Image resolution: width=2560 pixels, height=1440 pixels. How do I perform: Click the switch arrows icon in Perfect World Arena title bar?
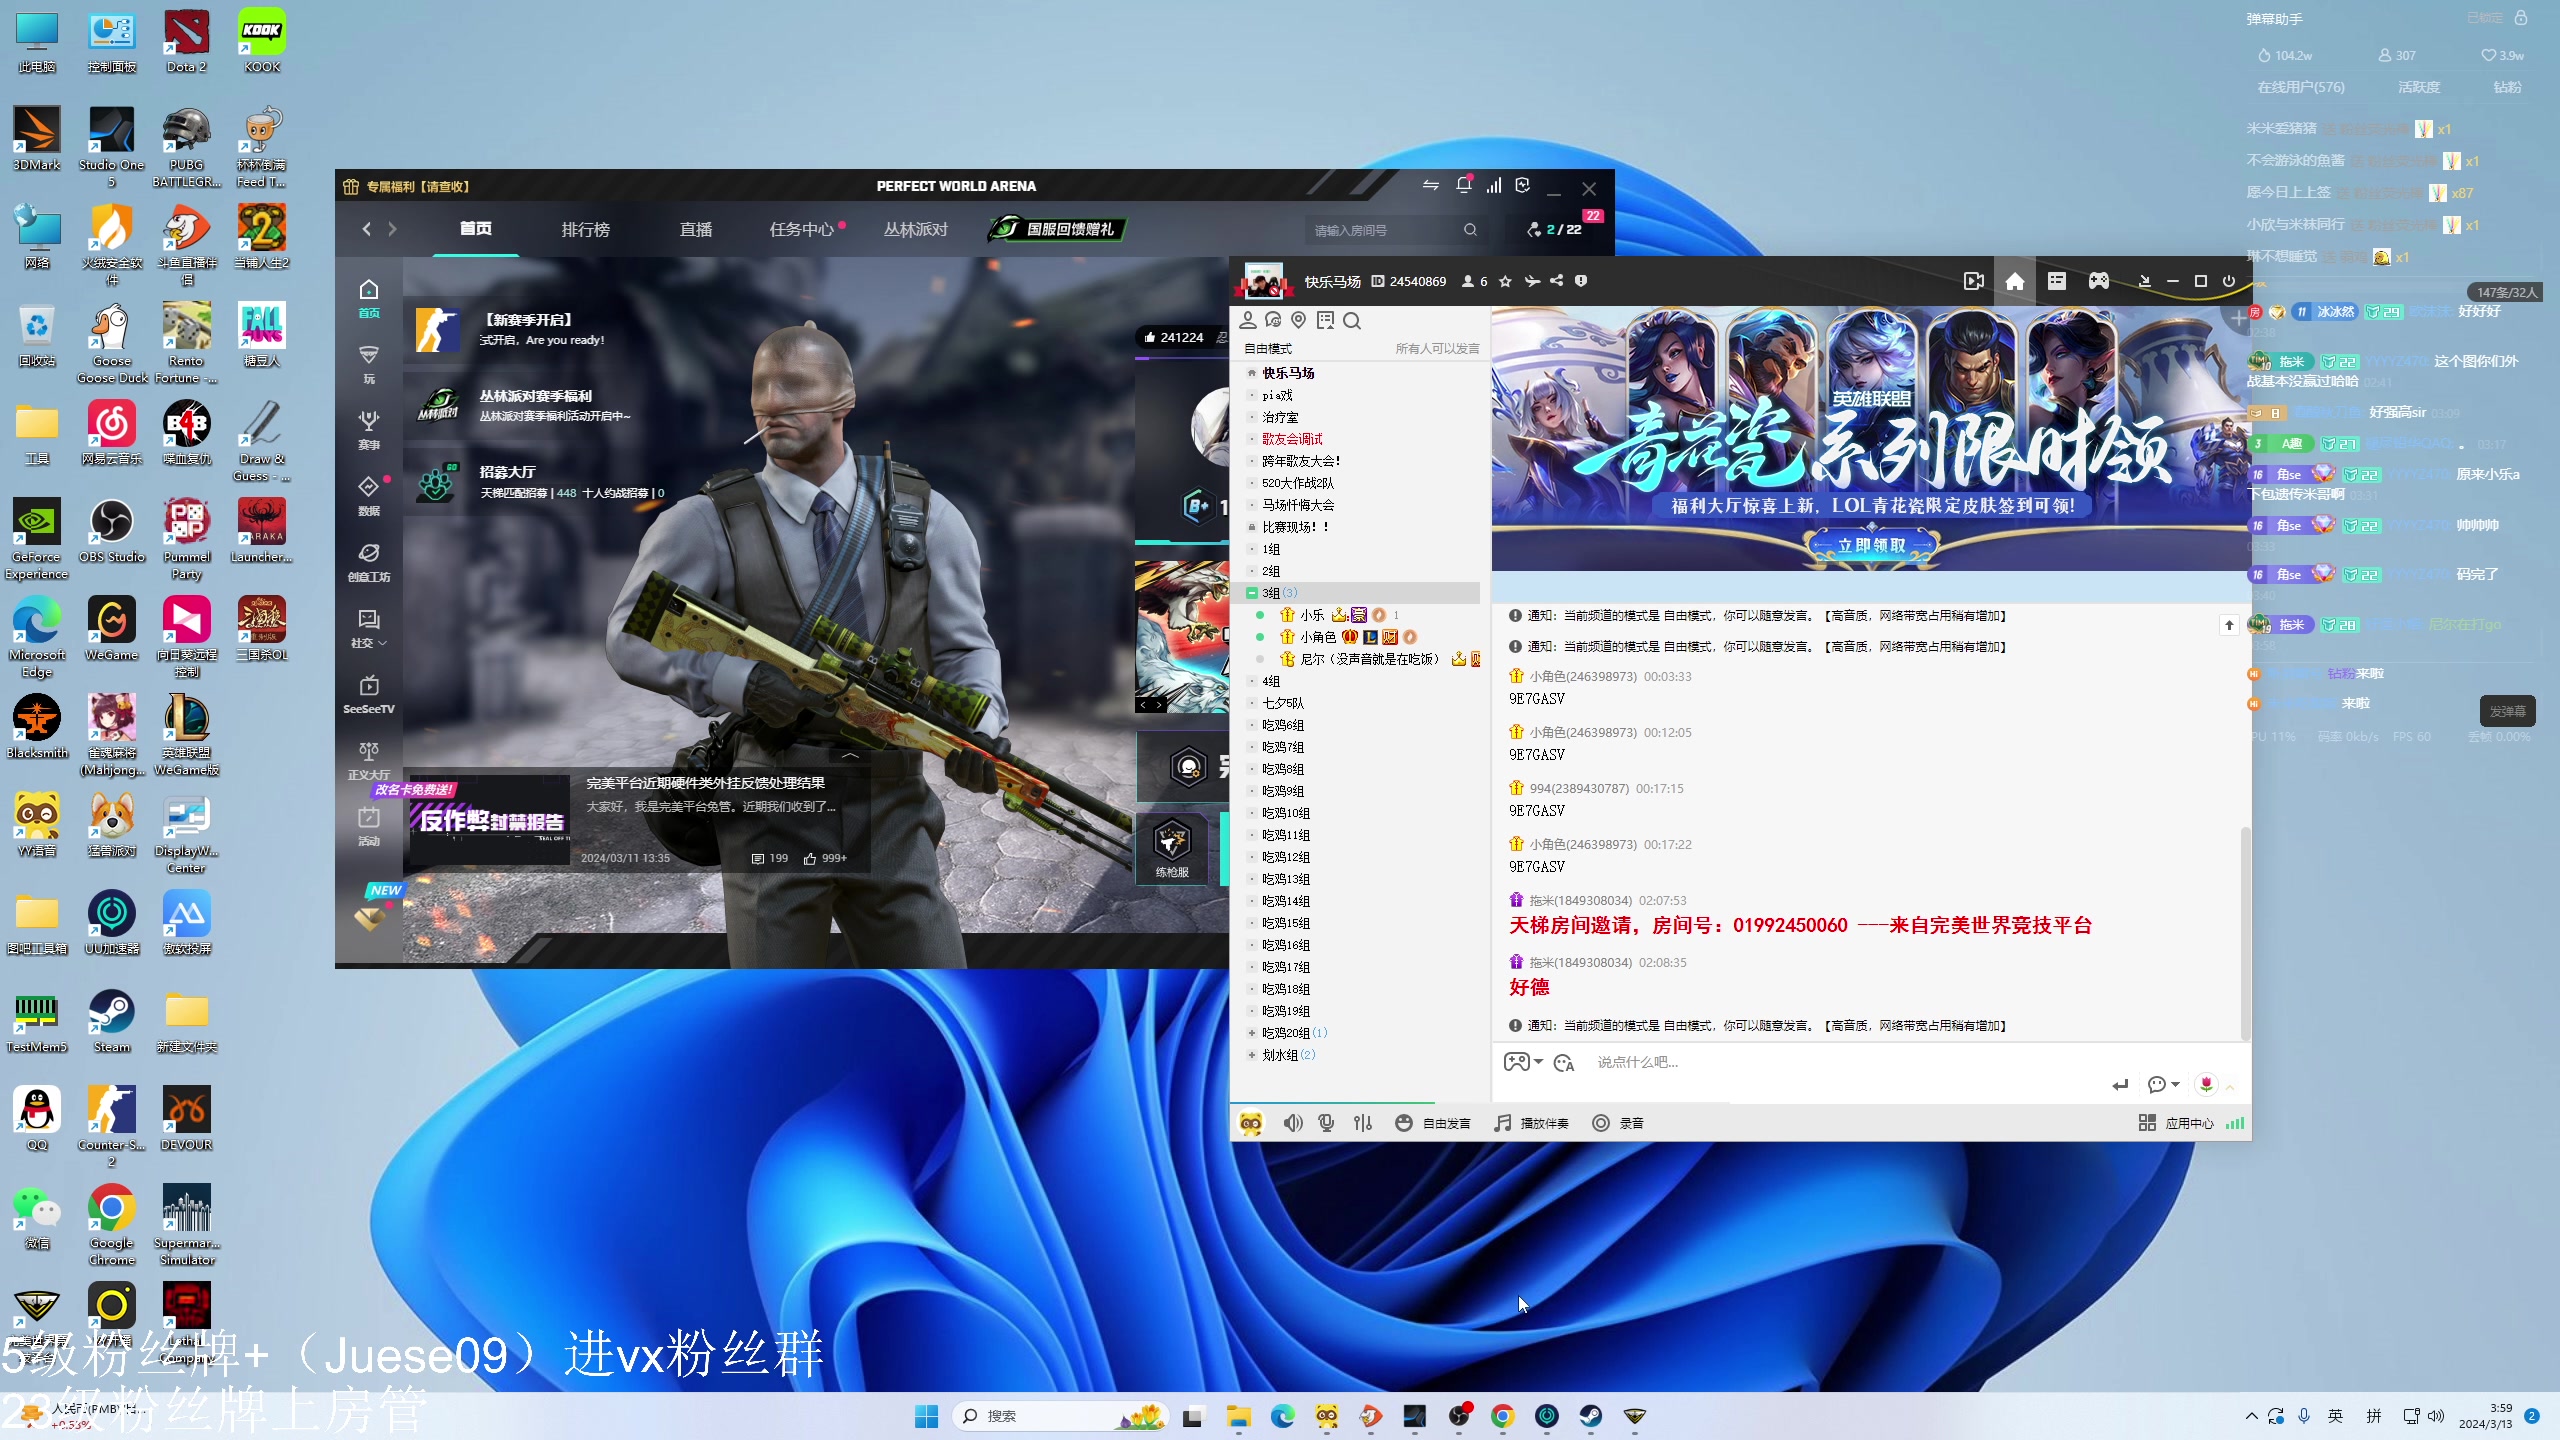[x=1431, y=185]
